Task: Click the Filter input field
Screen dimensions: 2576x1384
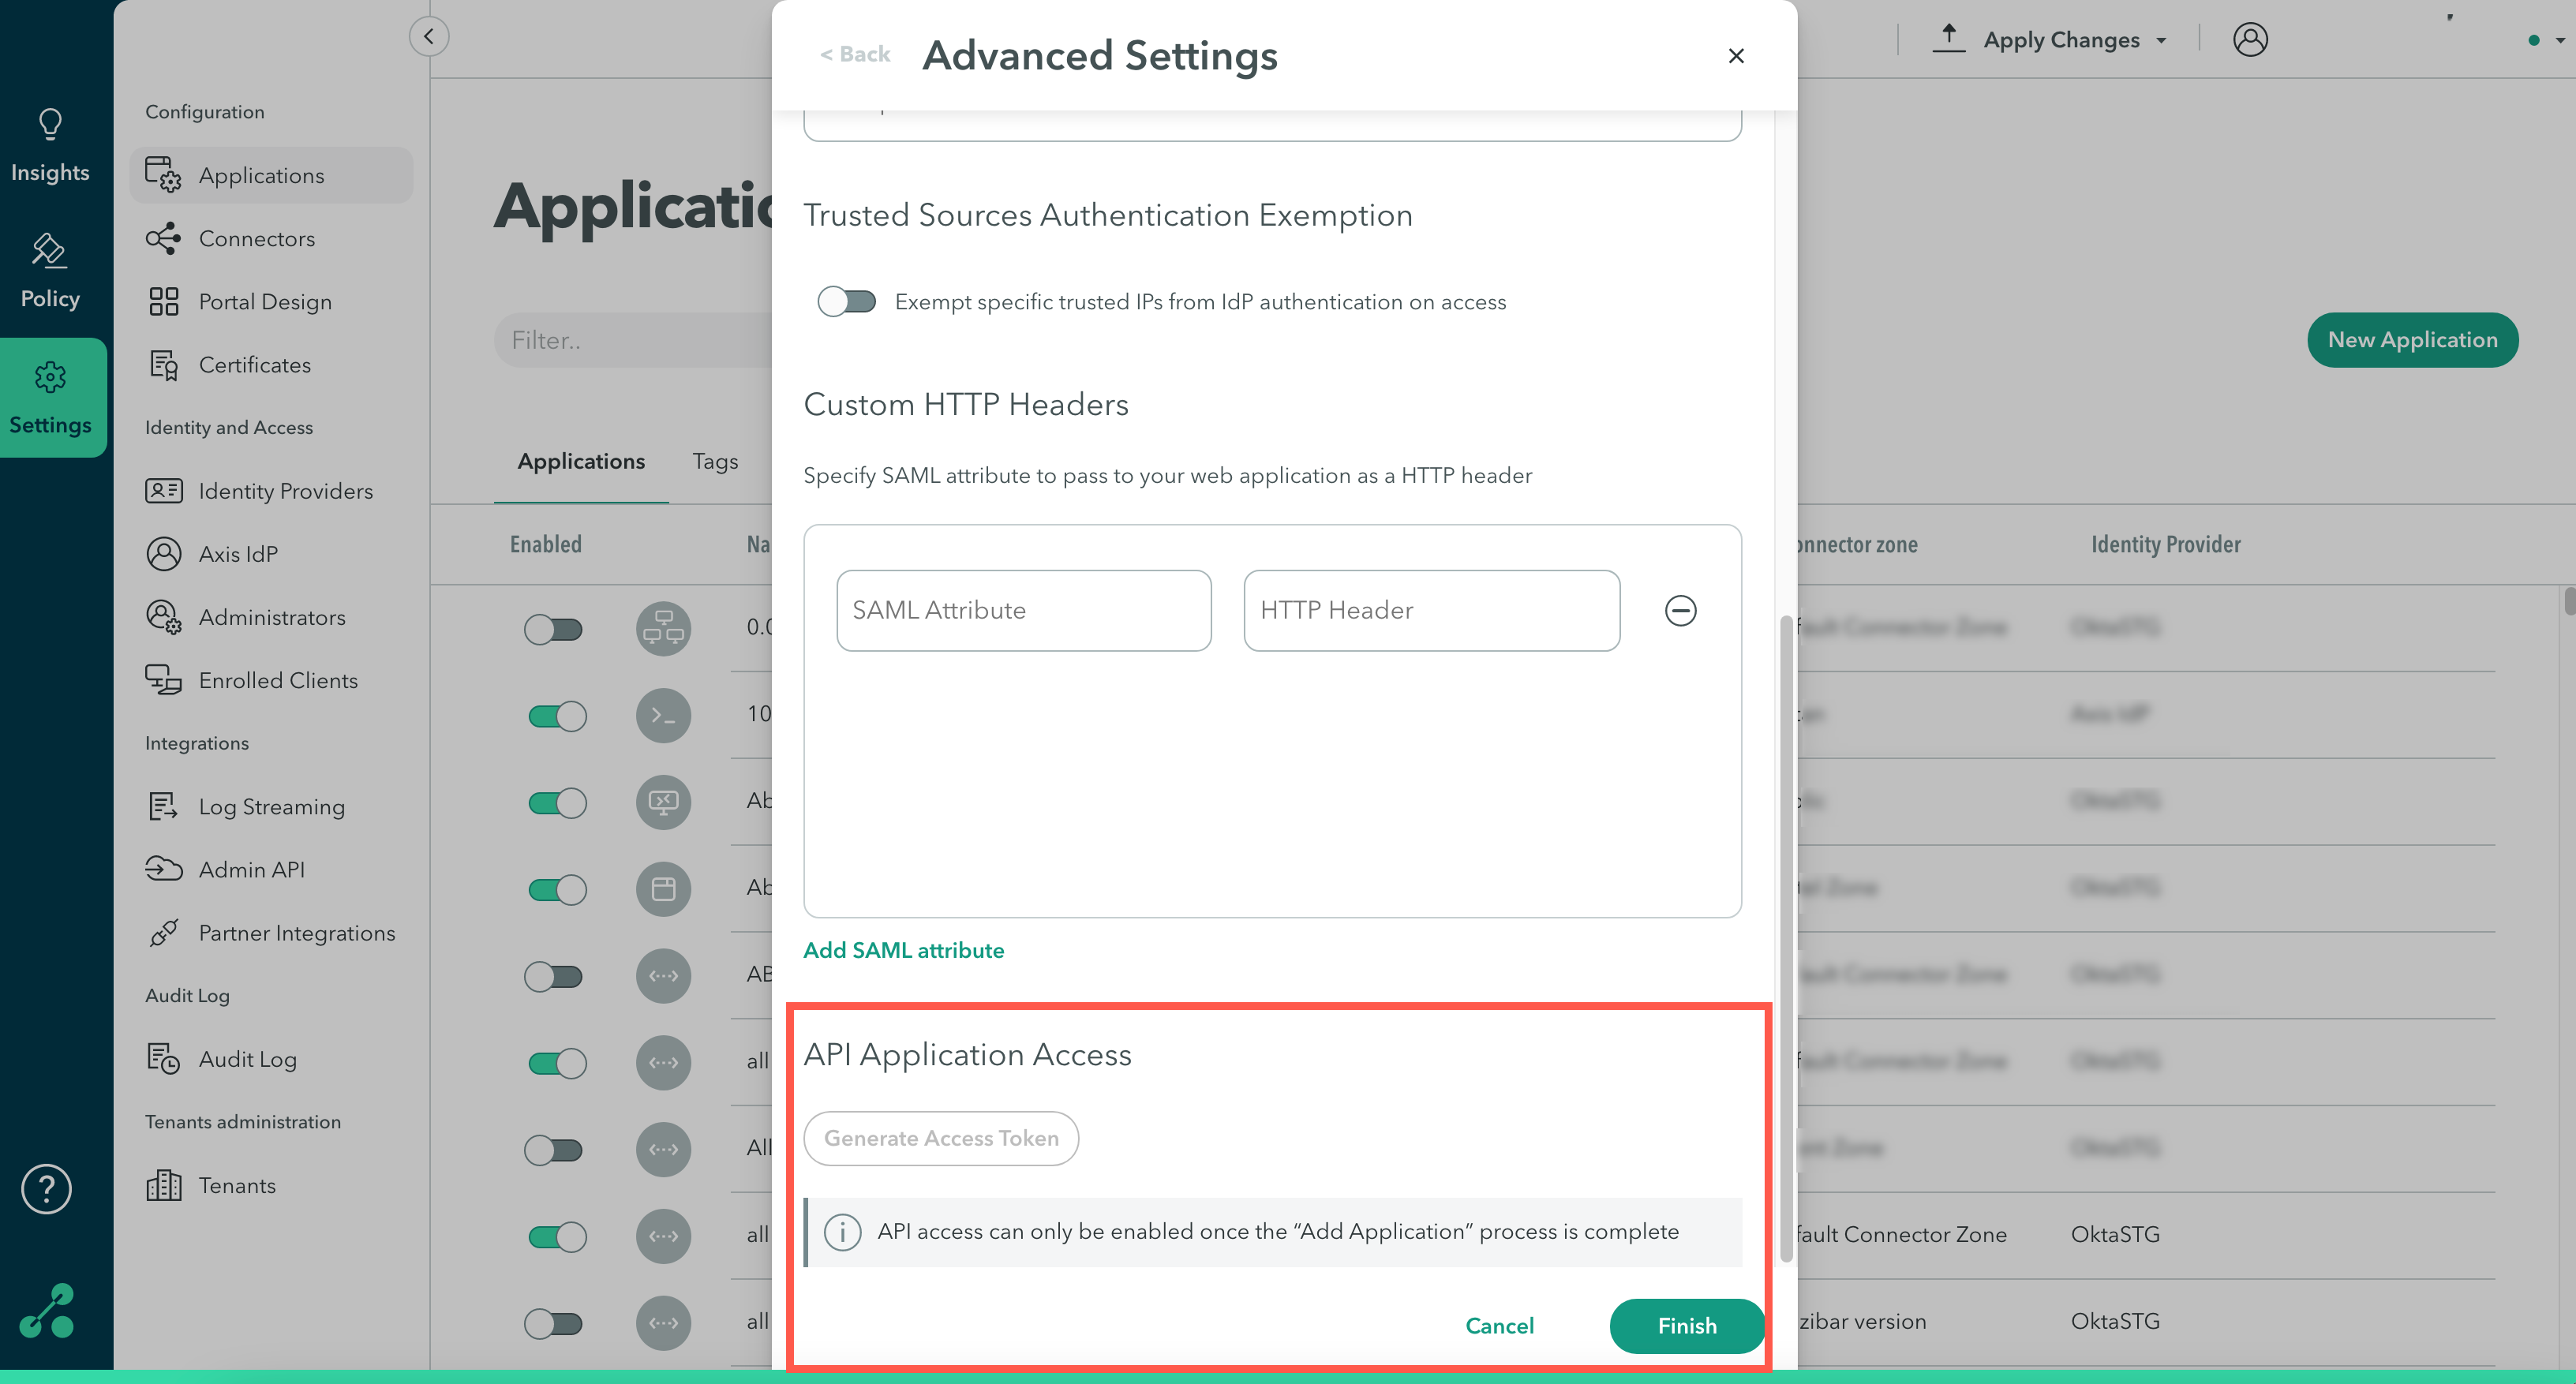Action: point(633,340)
